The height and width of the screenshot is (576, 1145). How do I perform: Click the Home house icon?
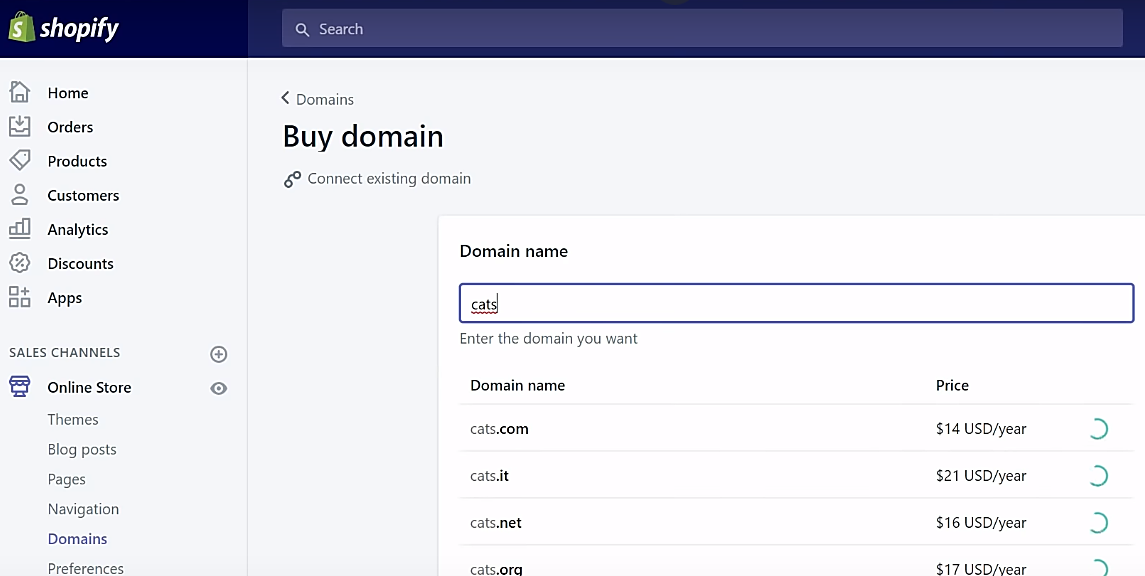(x=20, y=92)
